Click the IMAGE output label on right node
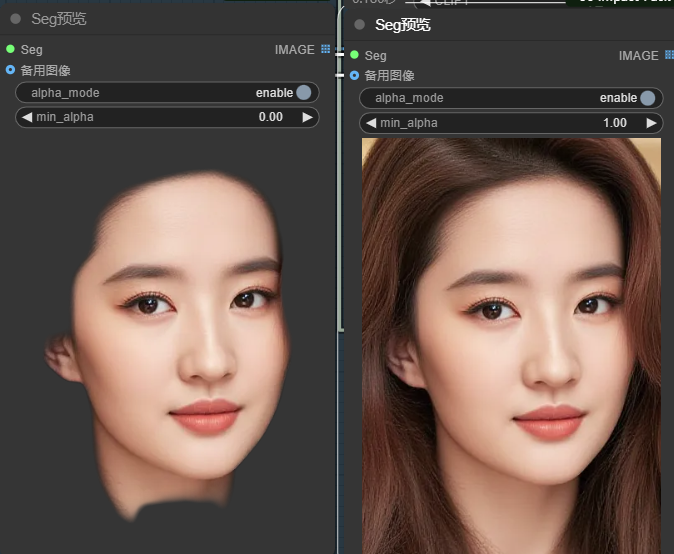Screen dimensions: 674x554 (639, 55)
